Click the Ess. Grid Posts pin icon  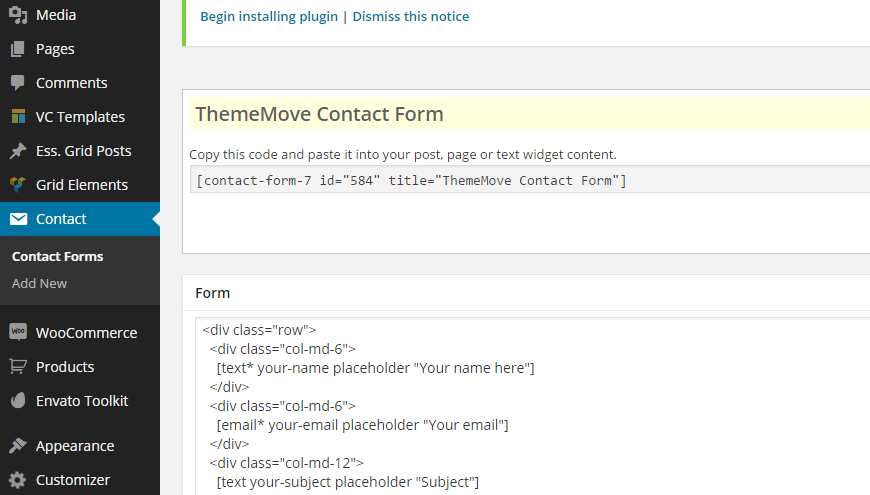[x=17, y=151]
